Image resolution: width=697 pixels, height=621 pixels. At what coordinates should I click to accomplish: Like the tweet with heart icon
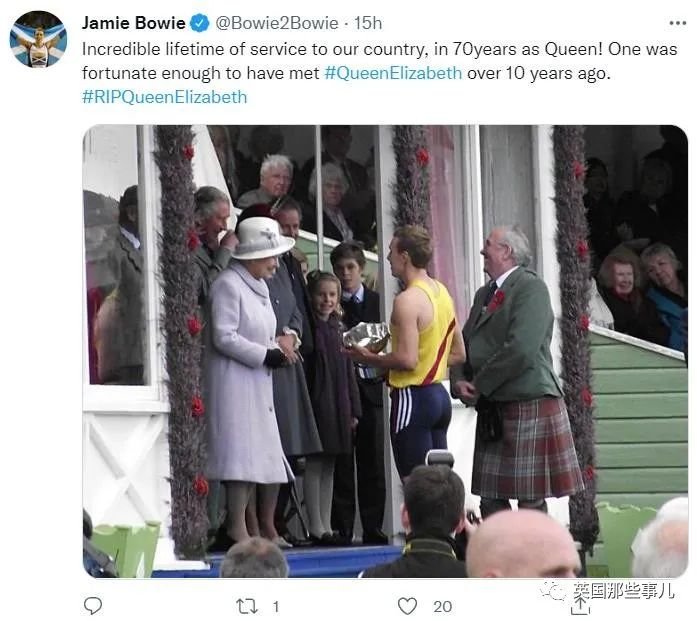[x=407, y=606]
